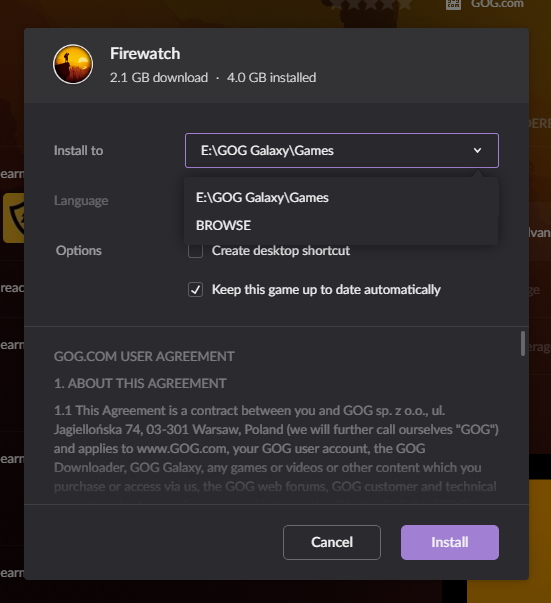The image size is (551, 603).
Task: Open the E:\GOG Galaxy\Games install path field
Action: 341,150
